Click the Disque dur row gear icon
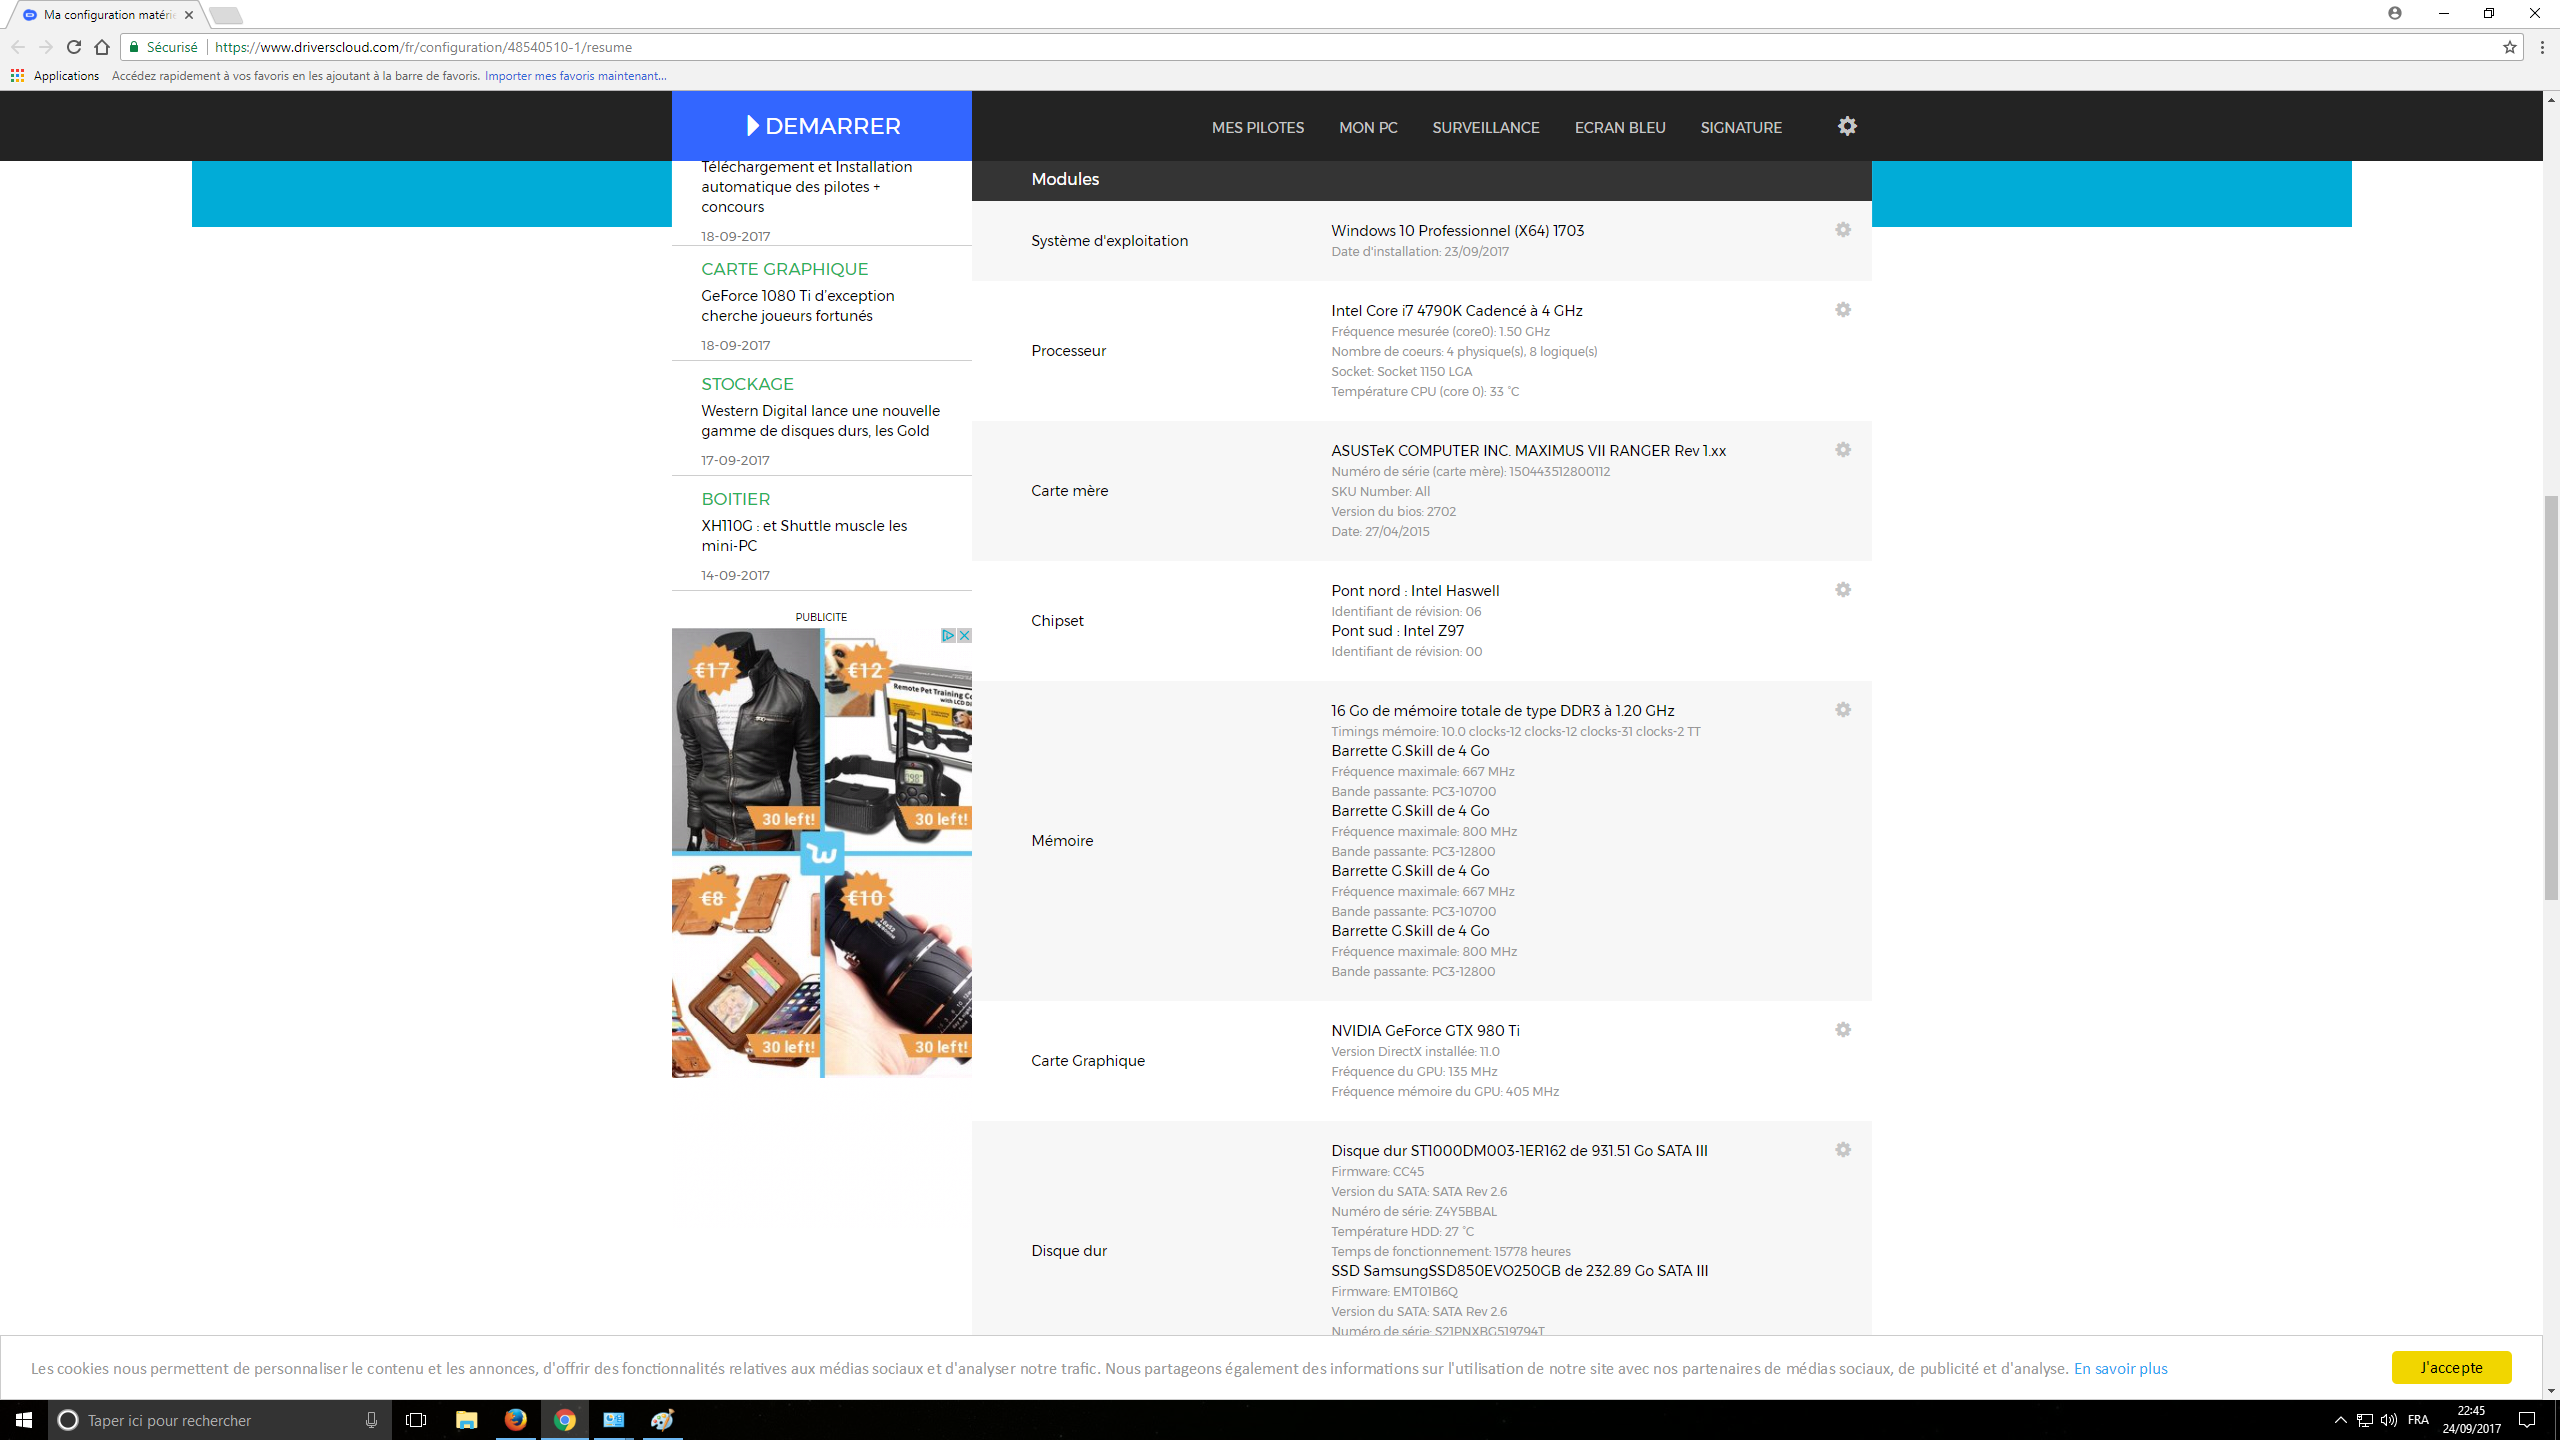The width and height of the screenshot is (2560, 1440). (x=1843, y=1150)
